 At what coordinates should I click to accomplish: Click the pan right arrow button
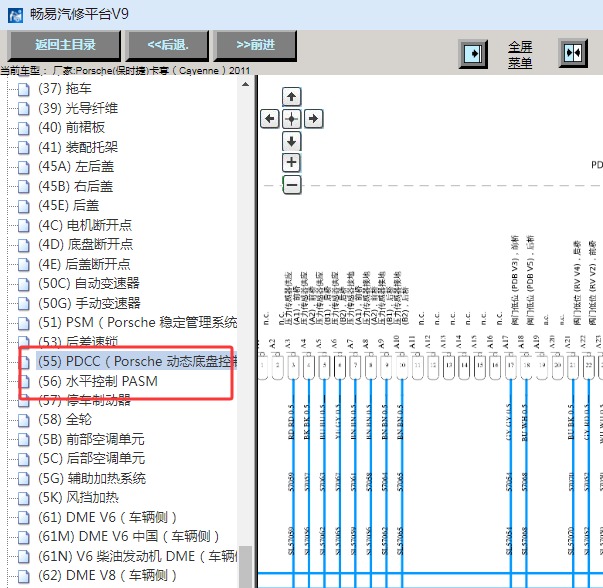click(x=313, y=118)
